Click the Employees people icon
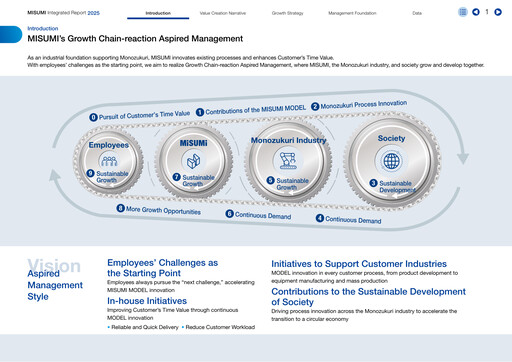The width and height of the screenshot is (512, 362). pos(109,161)
